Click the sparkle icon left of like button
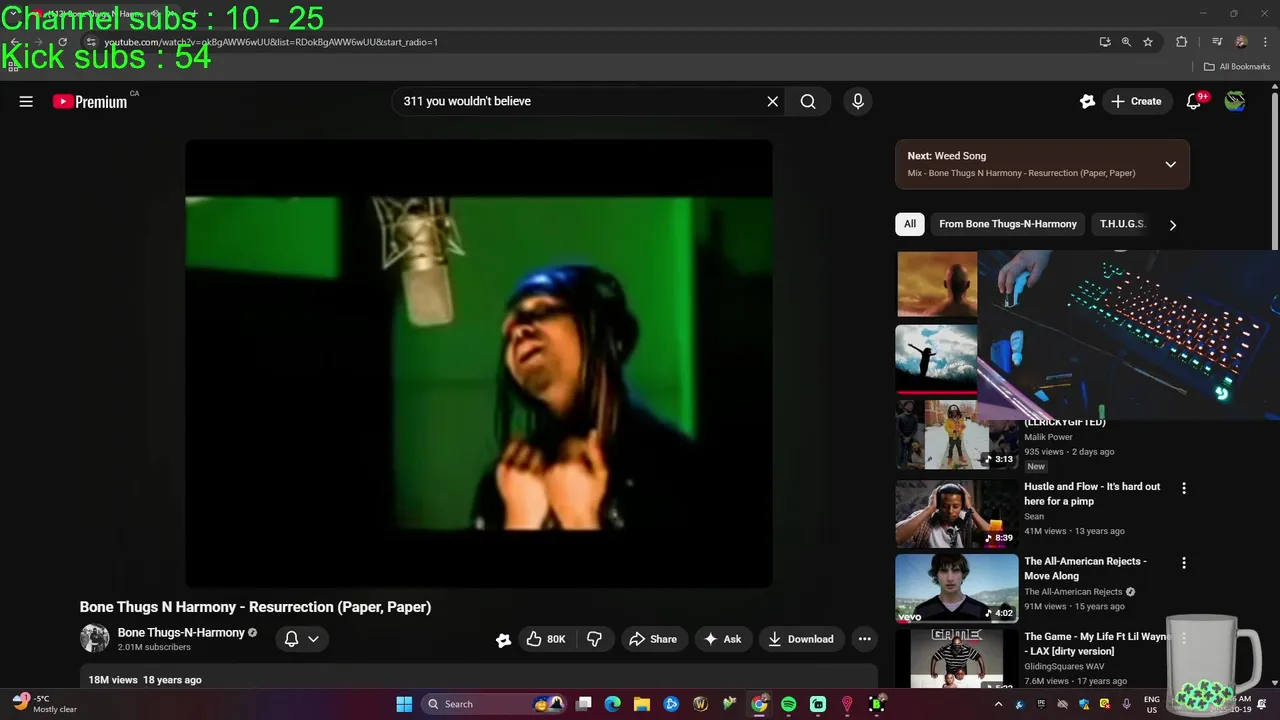 pos(503,640)
